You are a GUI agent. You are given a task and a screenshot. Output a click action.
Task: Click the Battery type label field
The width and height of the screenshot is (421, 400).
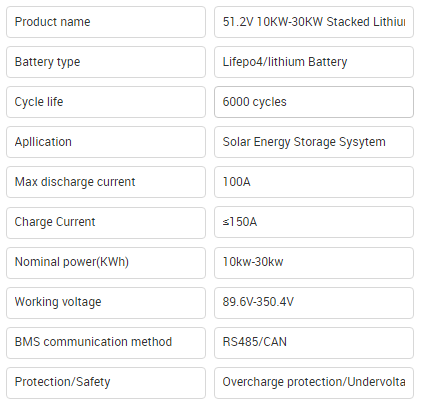106,62
